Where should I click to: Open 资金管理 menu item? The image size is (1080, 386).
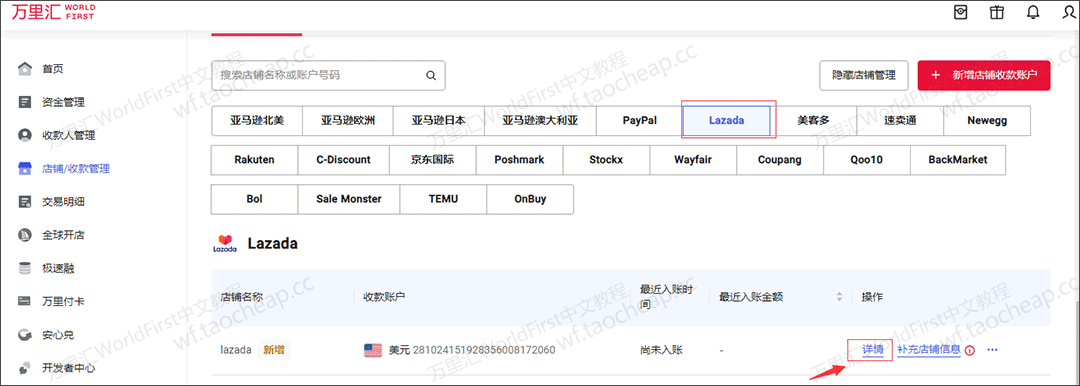(x=63, y=102)
